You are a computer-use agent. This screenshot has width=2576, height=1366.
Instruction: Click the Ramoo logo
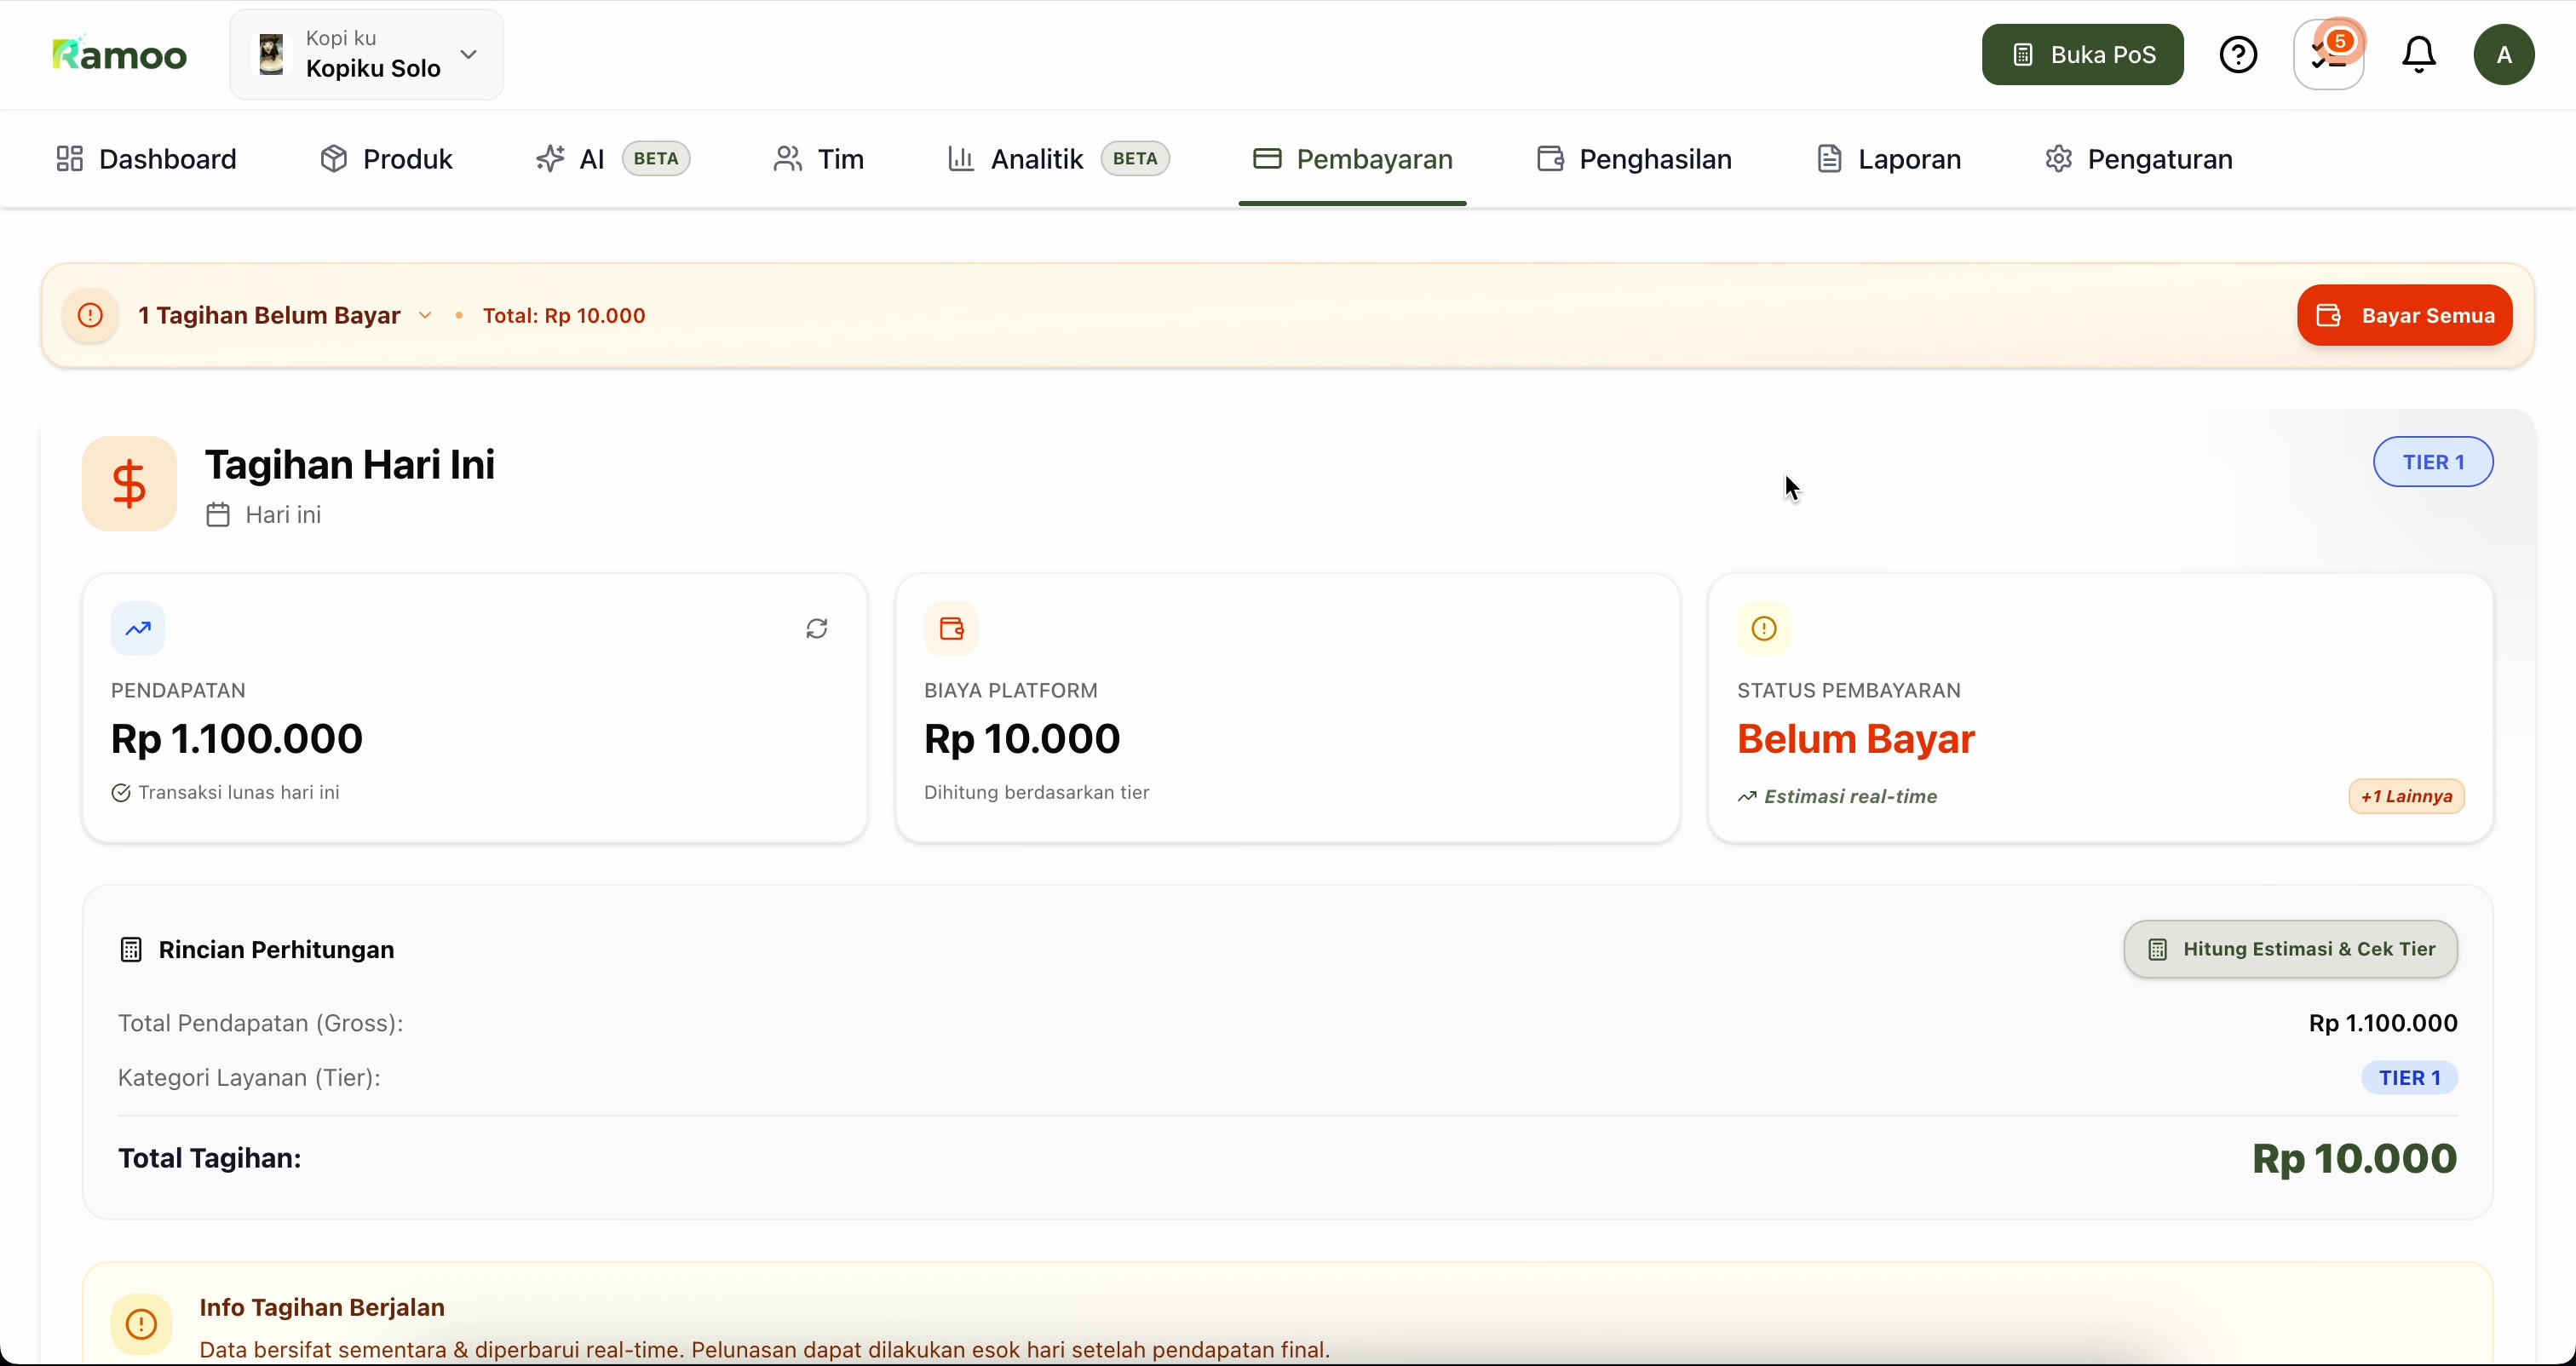[120, 55]
